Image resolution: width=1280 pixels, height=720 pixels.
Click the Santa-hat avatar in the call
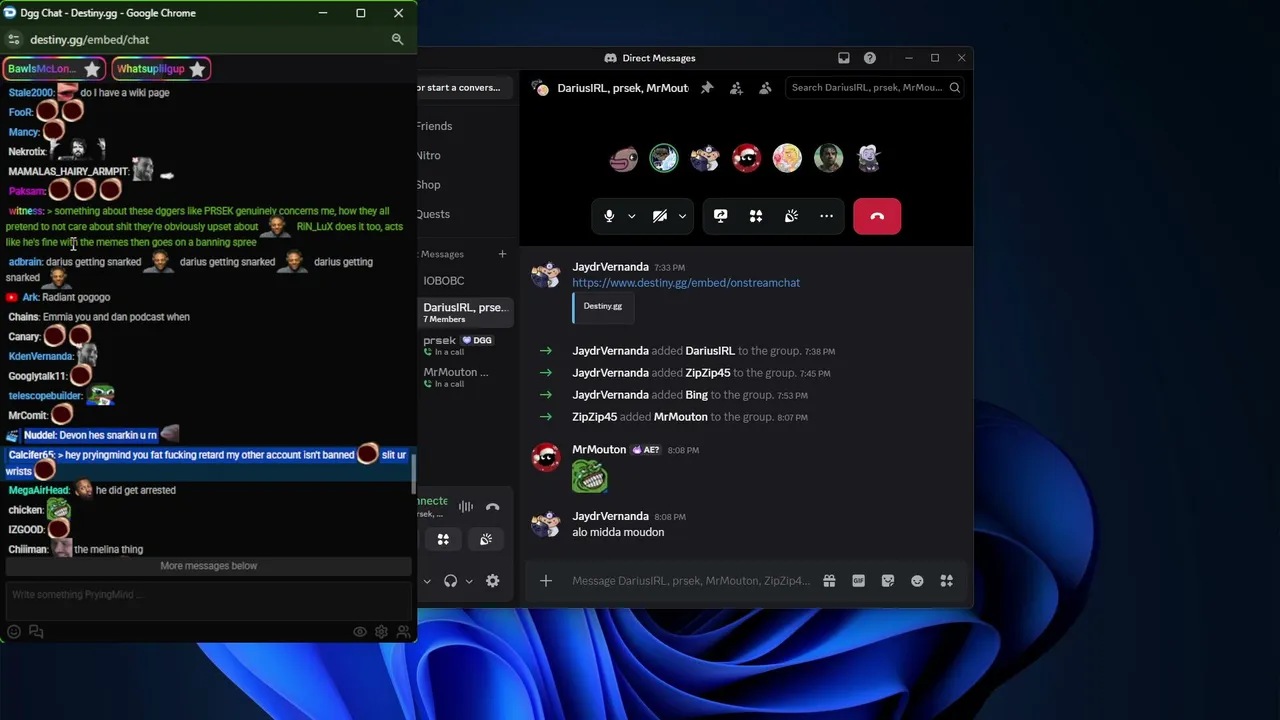coord(746,158)
